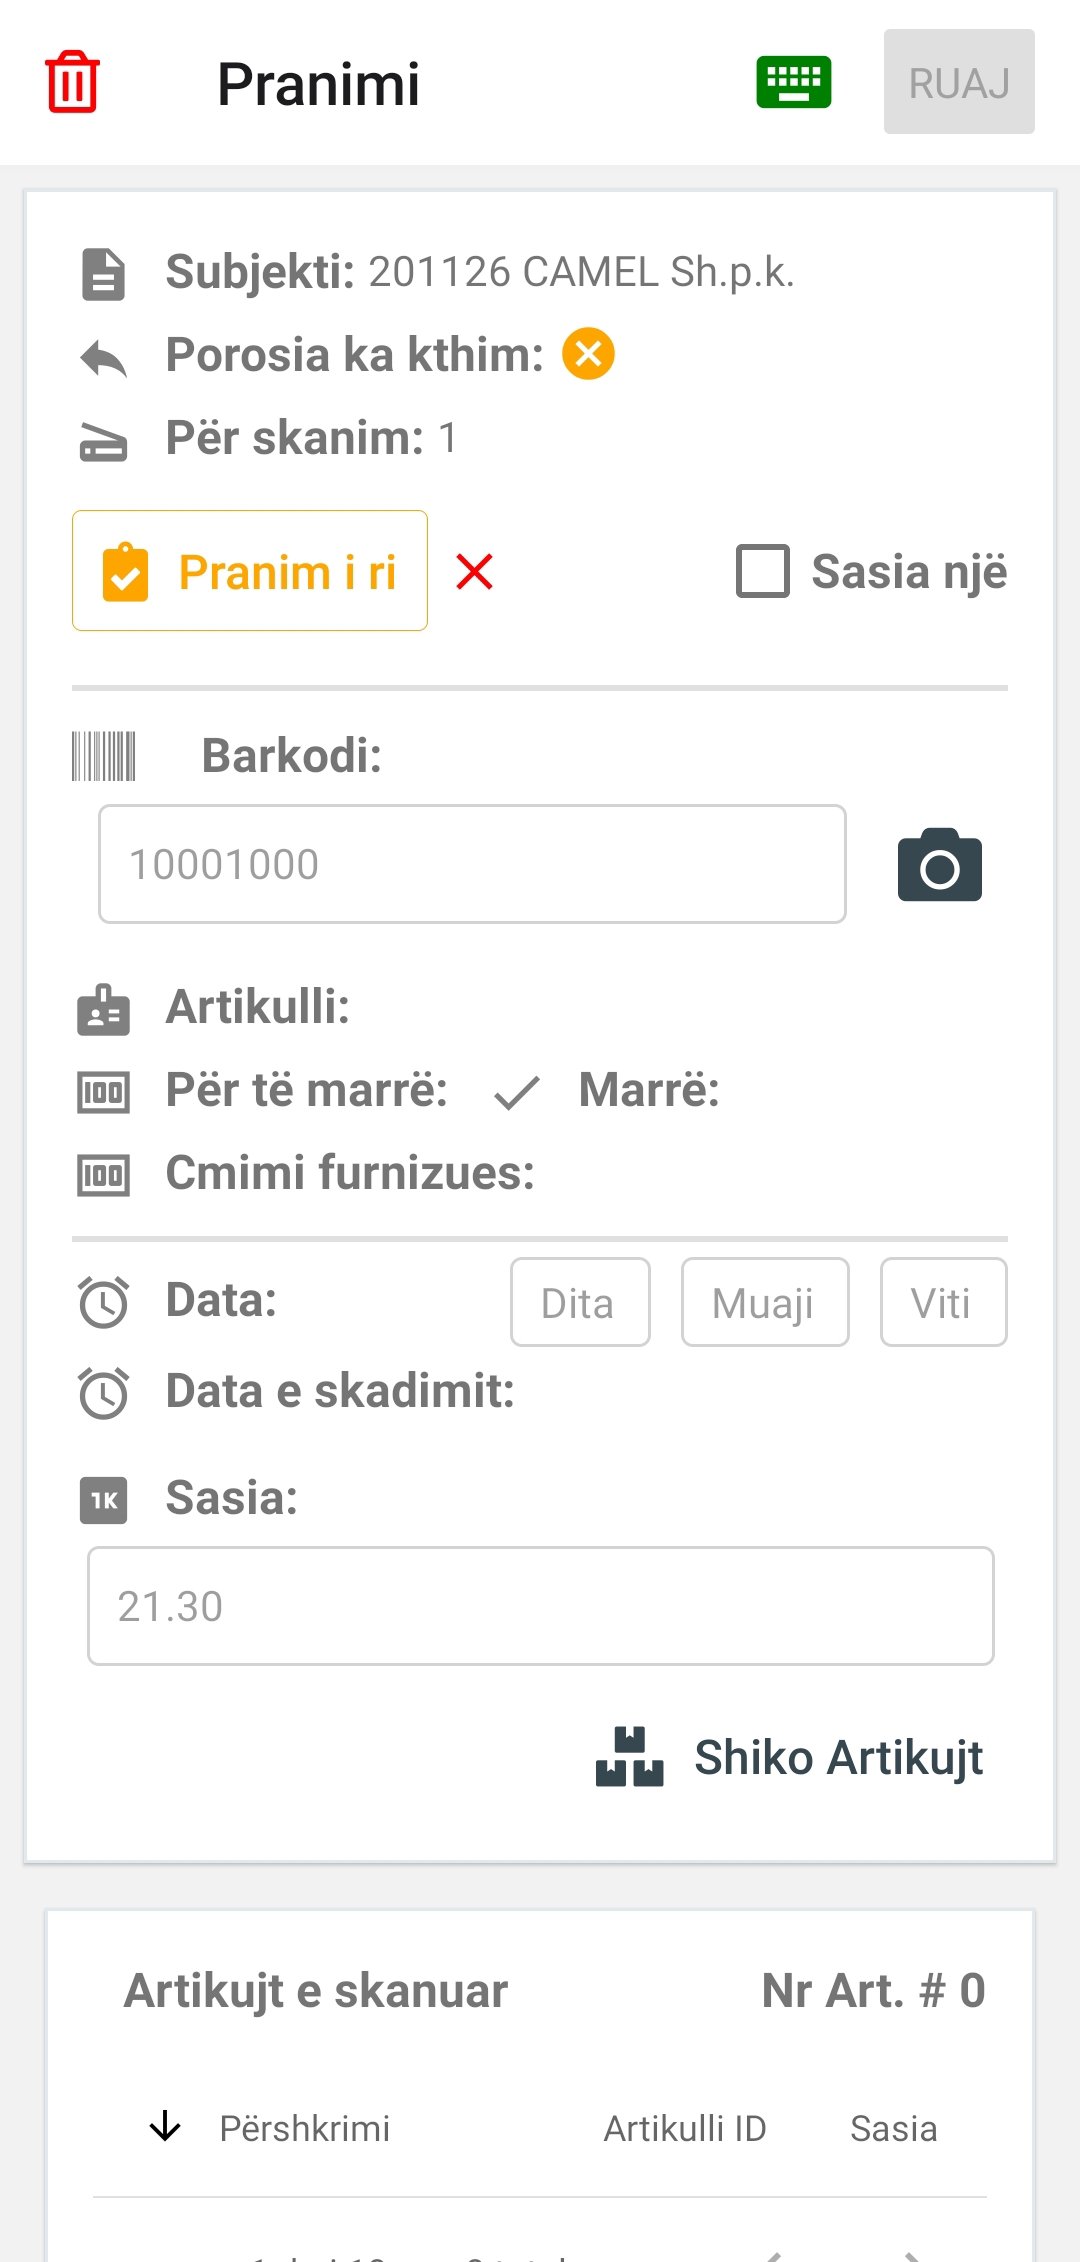Select the Viti year field
This screenshot has width=1080, height=2262.
942,1302
